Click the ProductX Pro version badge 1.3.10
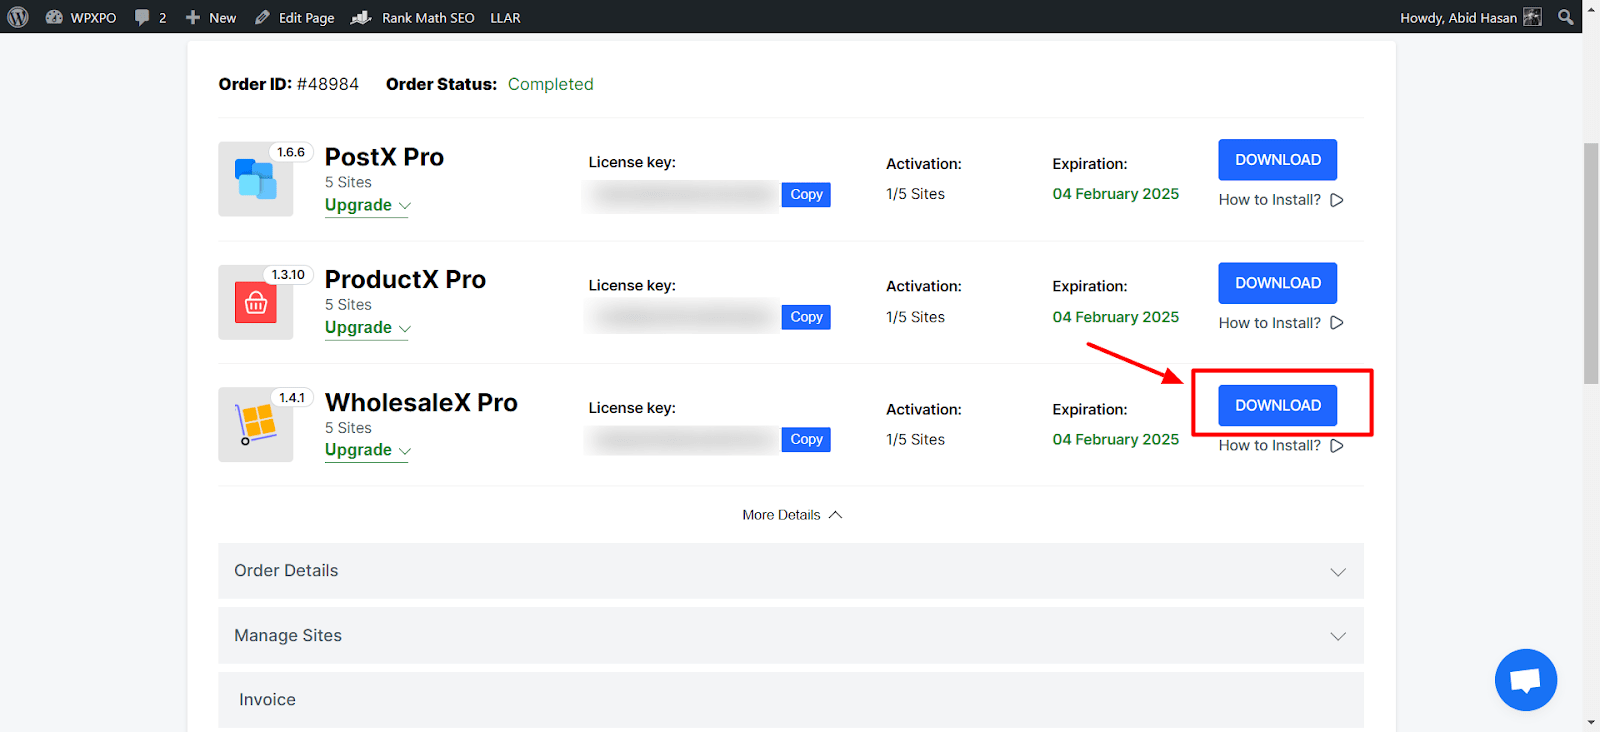This screenshot has width=1600, height=732. pyautogui.click(x=288, y=275)
